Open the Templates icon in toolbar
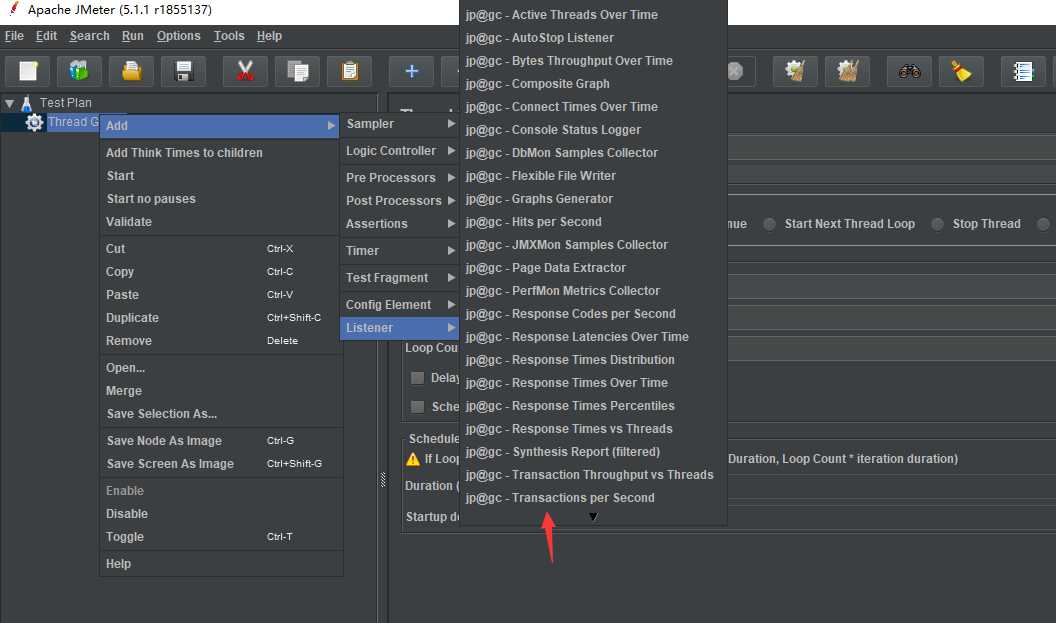This screenshot has width=1056, height=623. point(79,71)
